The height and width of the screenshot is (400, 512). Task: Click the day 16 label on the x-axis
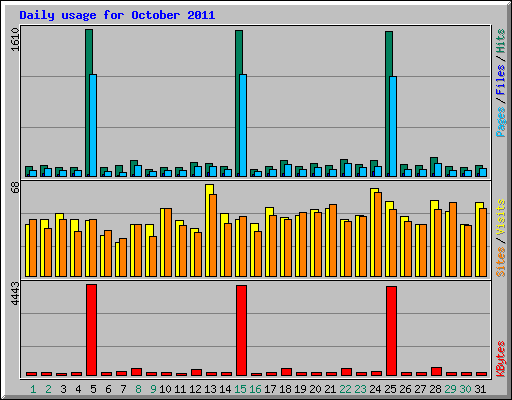pyautogui.click(x=255, y=389)
